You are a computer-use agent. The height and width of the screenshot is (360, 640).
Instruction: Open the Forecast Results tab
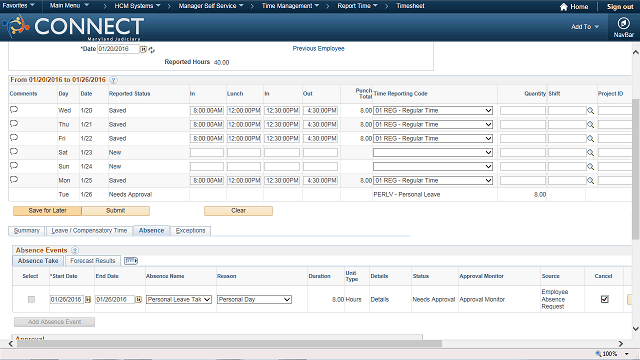tap(93, 261)
